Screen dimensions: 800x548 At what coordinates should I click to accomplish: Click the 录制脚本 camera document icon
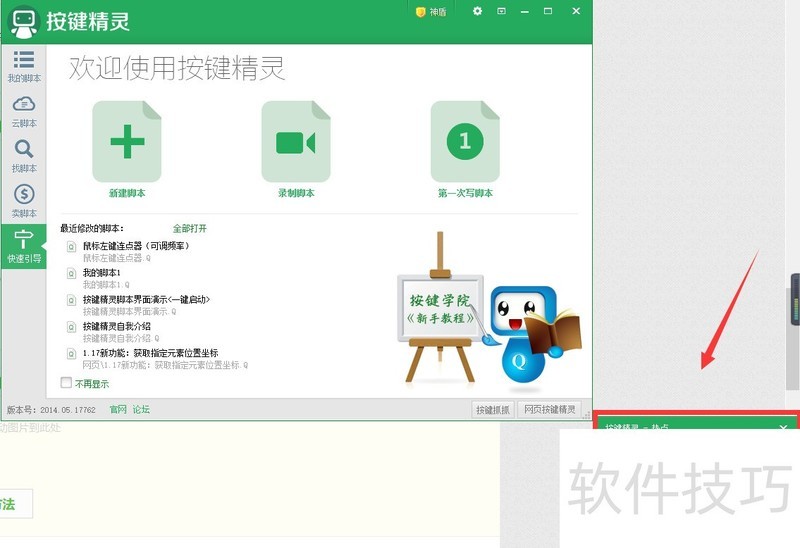296,141
